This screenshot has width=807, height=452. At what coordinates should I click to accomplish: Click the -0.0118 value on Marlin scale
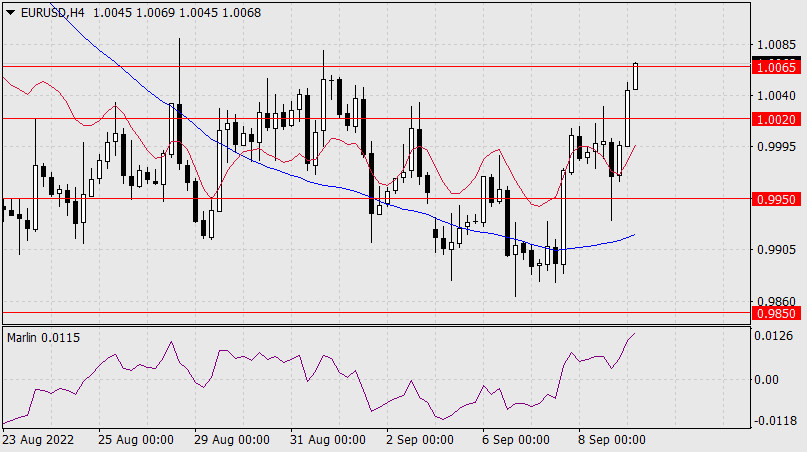[775, 421]
